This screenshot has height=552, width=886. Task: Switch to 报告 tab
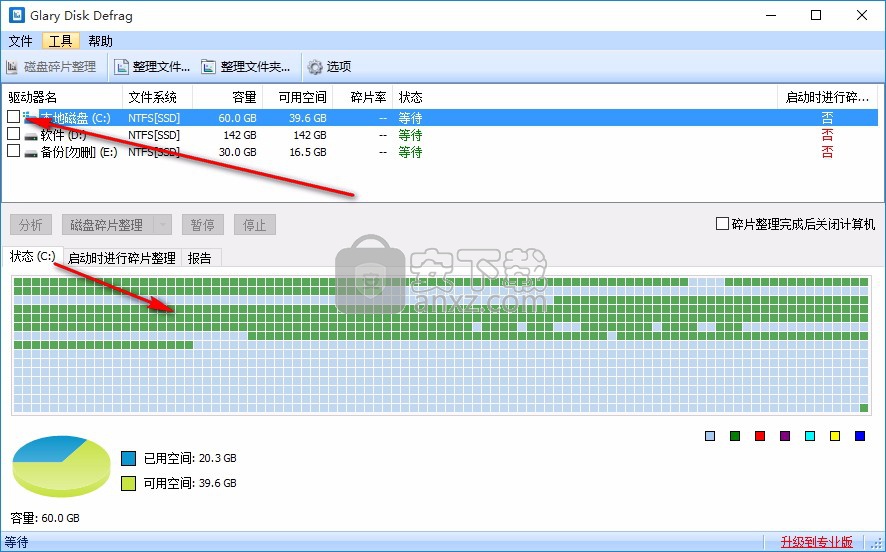click(x=199, y=258)
